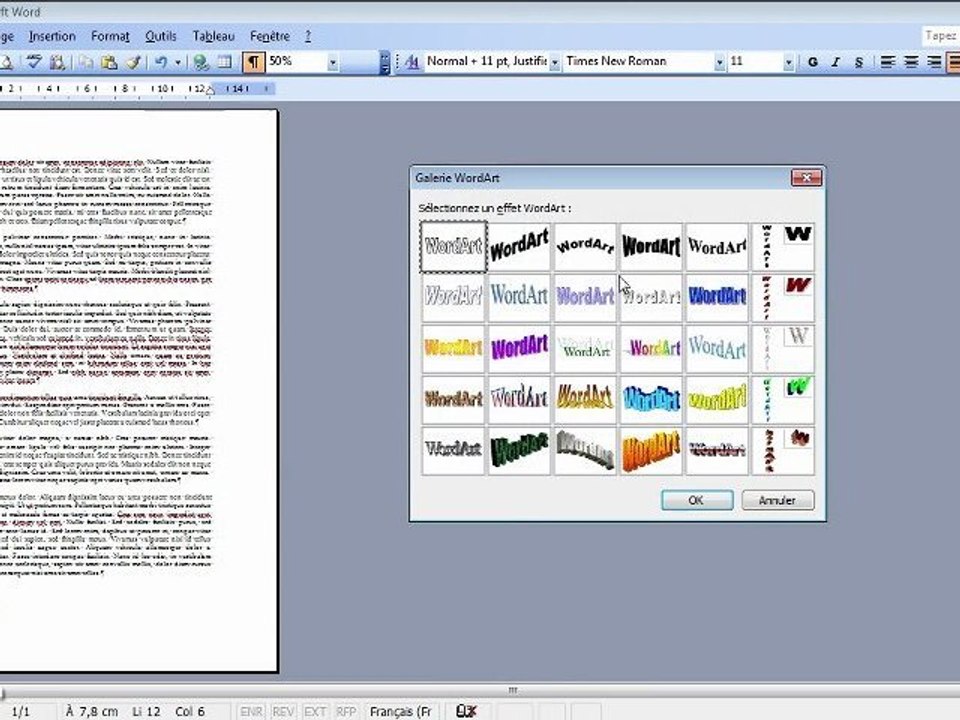Image resolution: width=960 pixels, height=720 pixels.
Task: Pick the orange-yellow gradient WordArt style
Action: pos(453,348)
